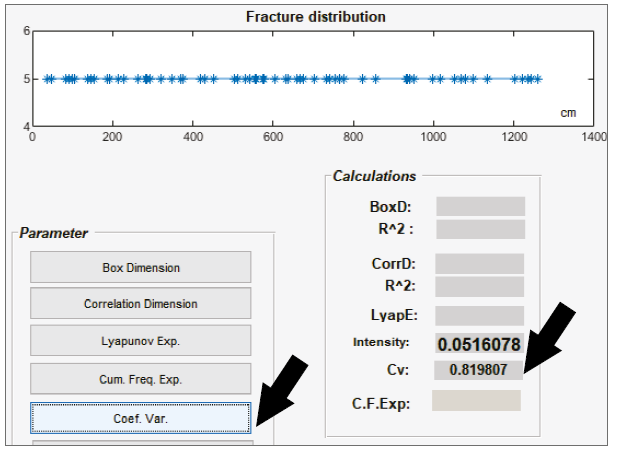Select the Cum. Freq. Exp. button
Image resolution: width=618 pixels, height=452 pixels.
tap(140, 379)
